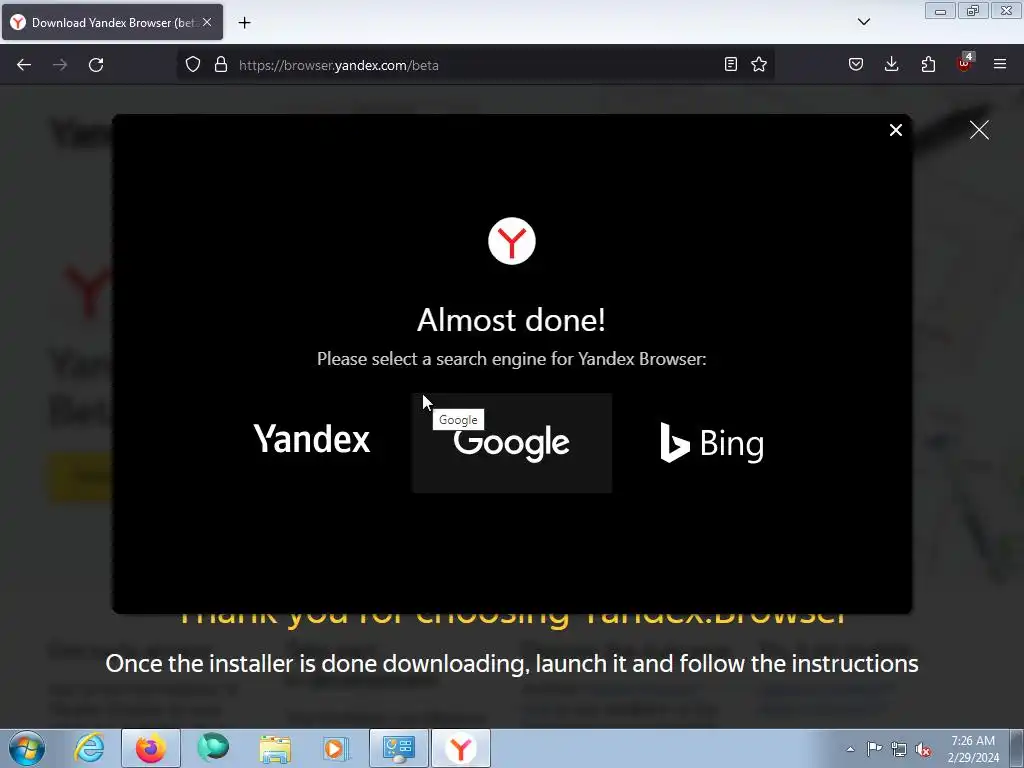The image size is (1024, 768).
Task: Switch to Firefox in the taskbar
Action: pos(151,748)
